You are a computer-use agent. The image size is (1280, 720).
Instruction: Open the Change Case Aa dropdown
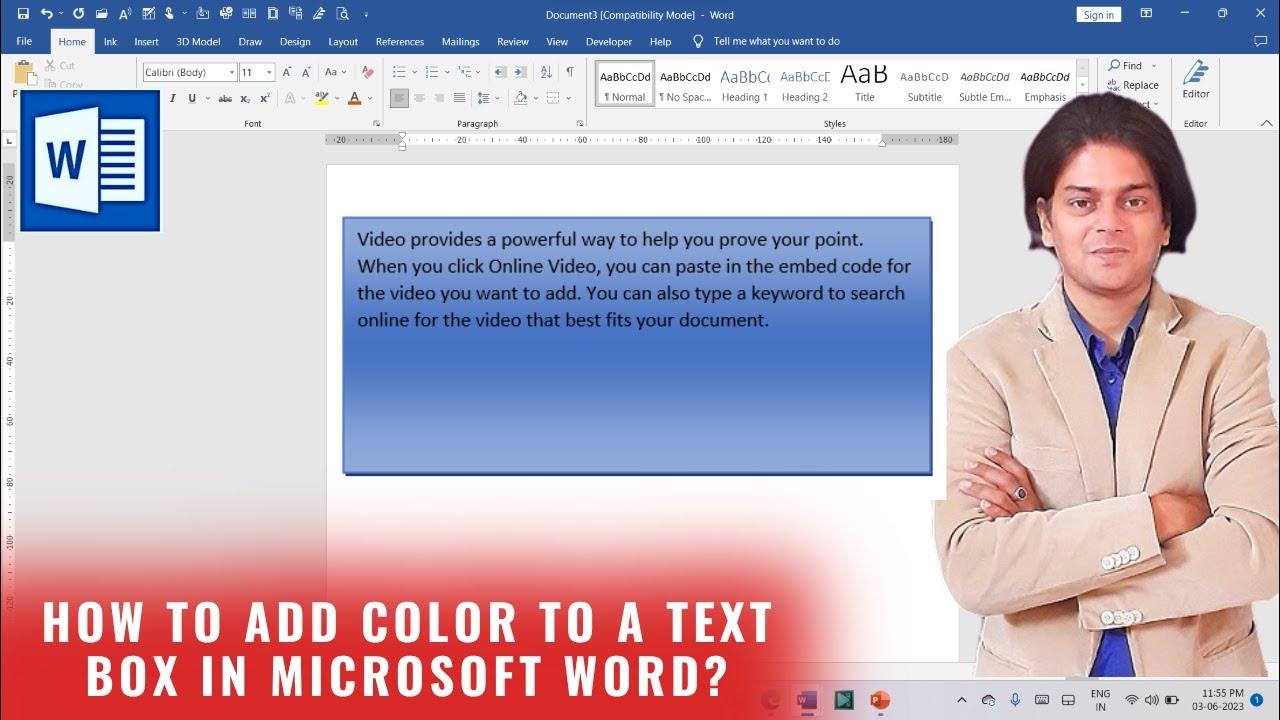335,72
